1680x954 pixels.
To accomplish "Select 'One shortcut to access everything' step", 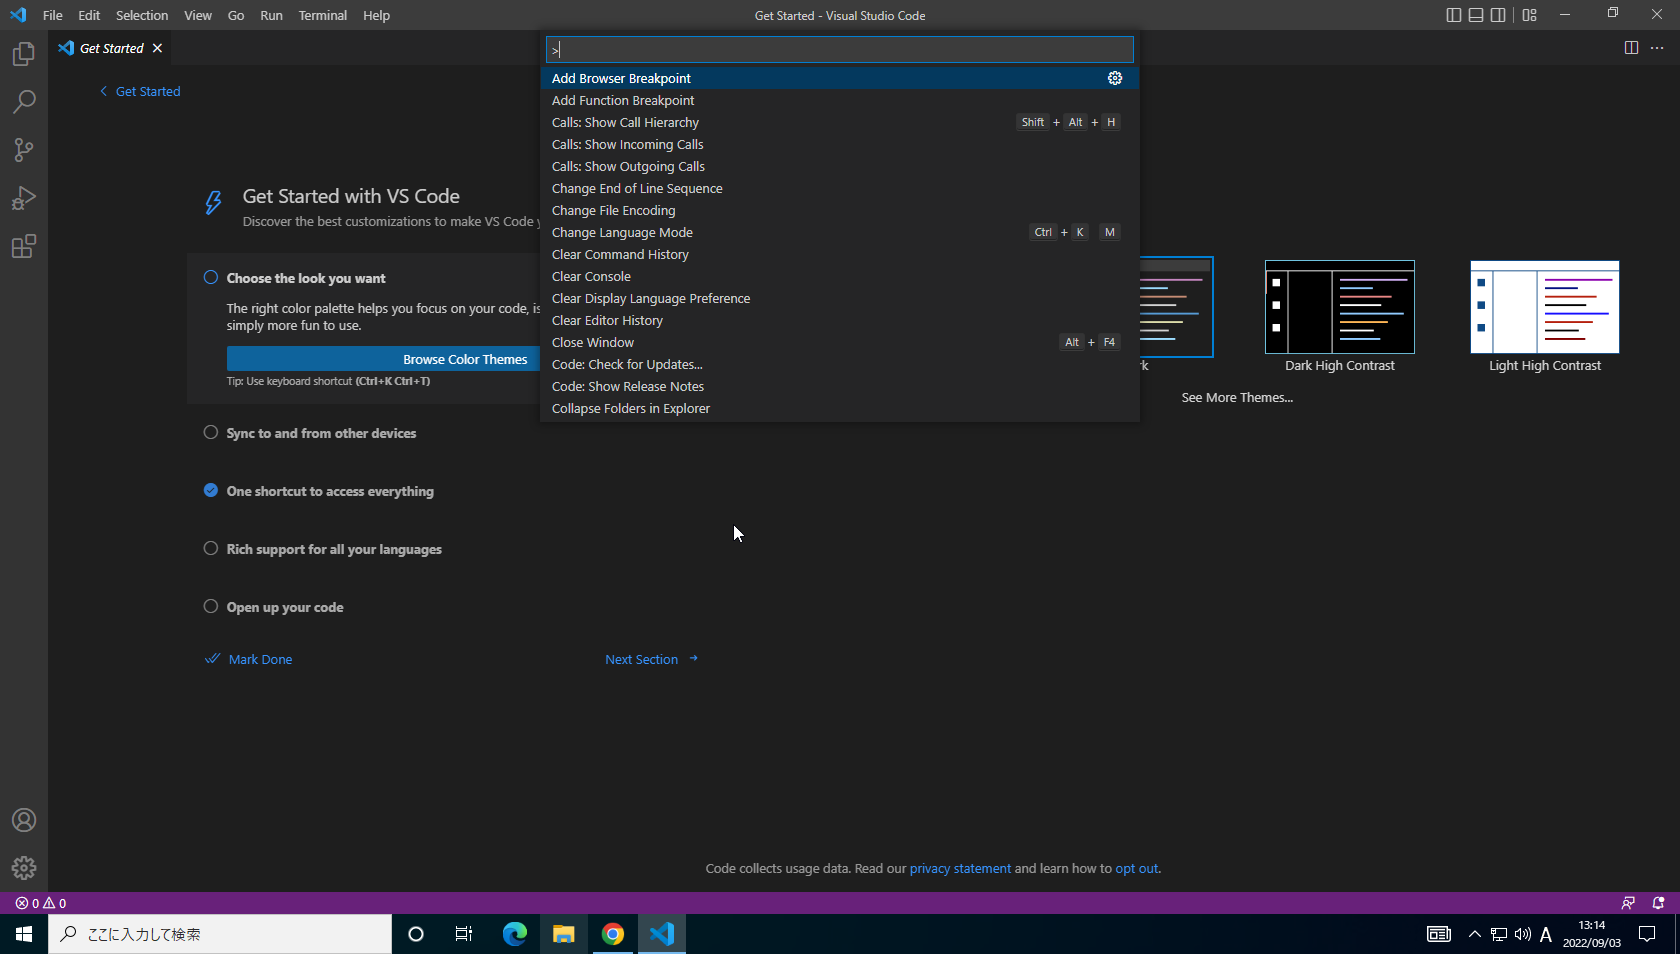I will pos(330,491).
